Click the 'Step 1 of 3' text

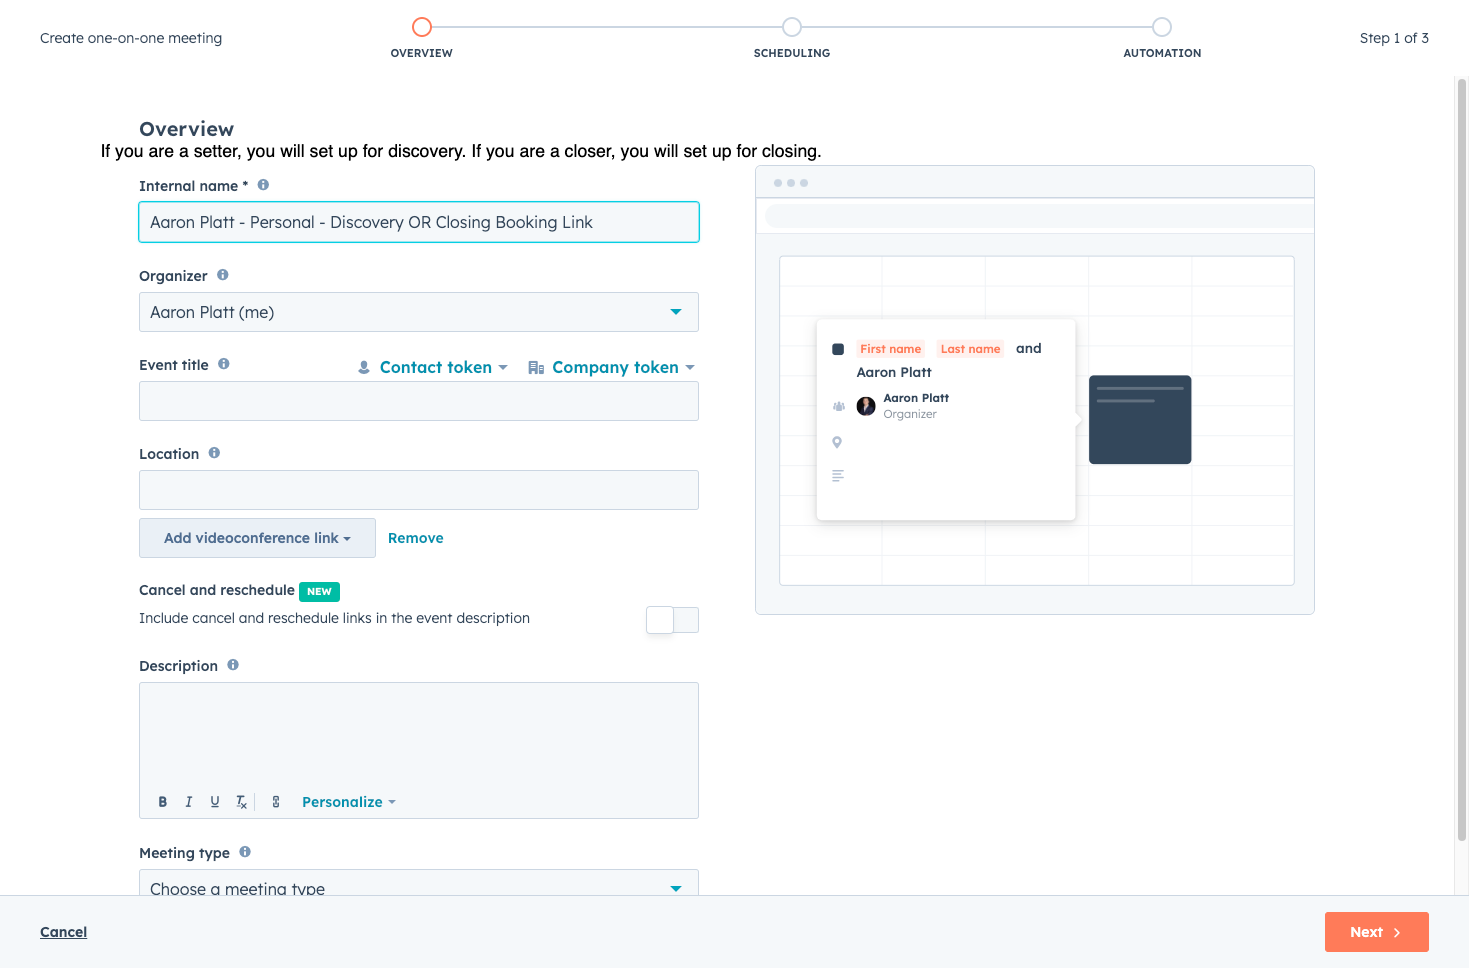(x=1394, y=38)
